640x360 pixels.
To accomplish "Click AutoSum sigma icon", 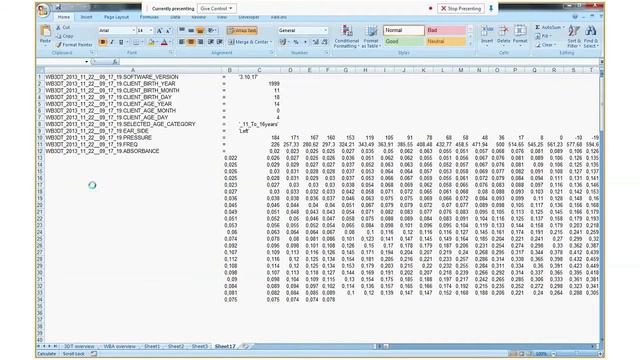I will pos(538,27).
